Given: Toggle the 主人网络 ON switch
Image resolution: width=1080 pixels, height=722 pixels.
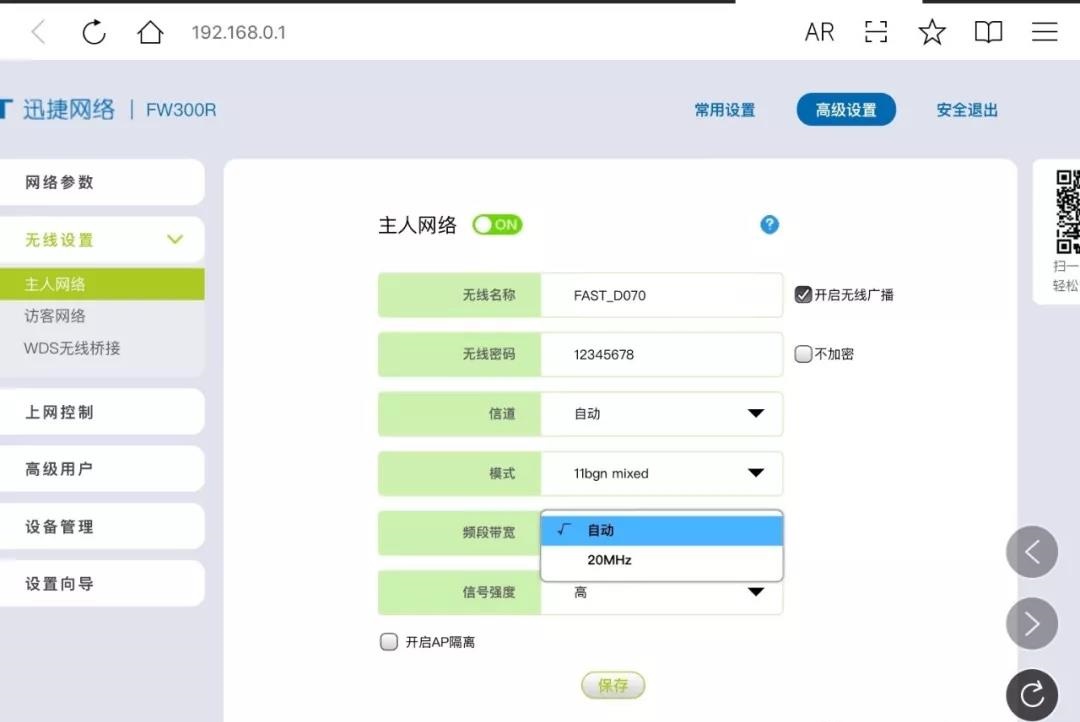Looking at the screenshot, I should pyautogui.click(x=497, y=224).
